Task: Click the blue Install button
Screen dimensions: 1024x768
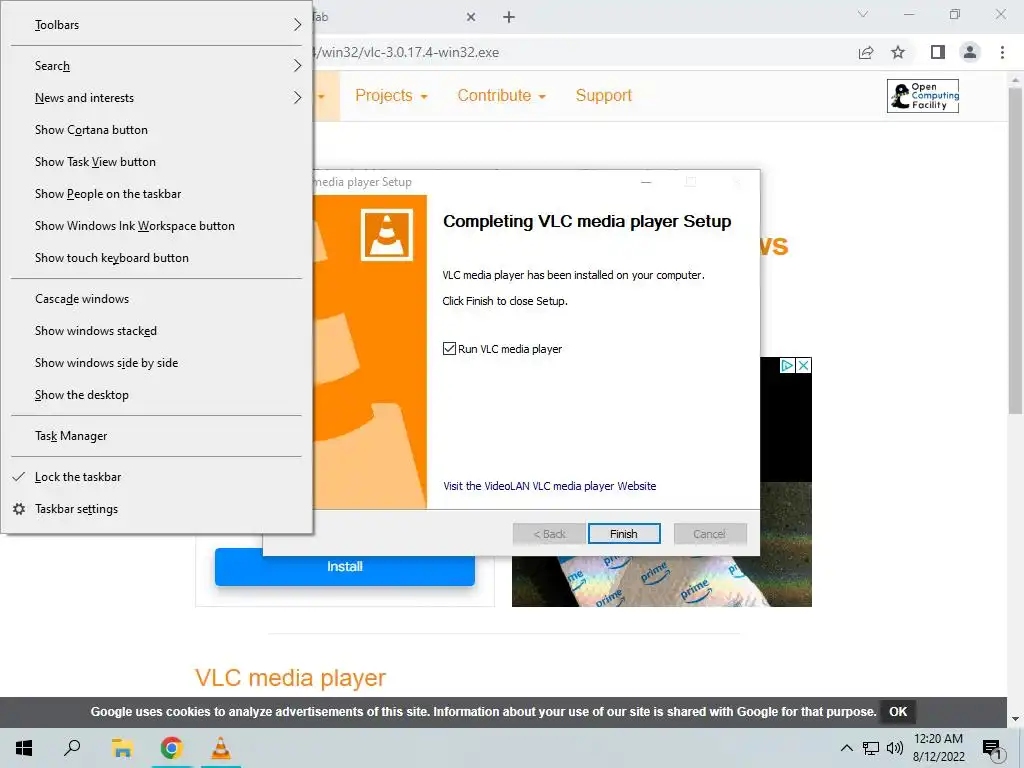Action: pos(345,567)
